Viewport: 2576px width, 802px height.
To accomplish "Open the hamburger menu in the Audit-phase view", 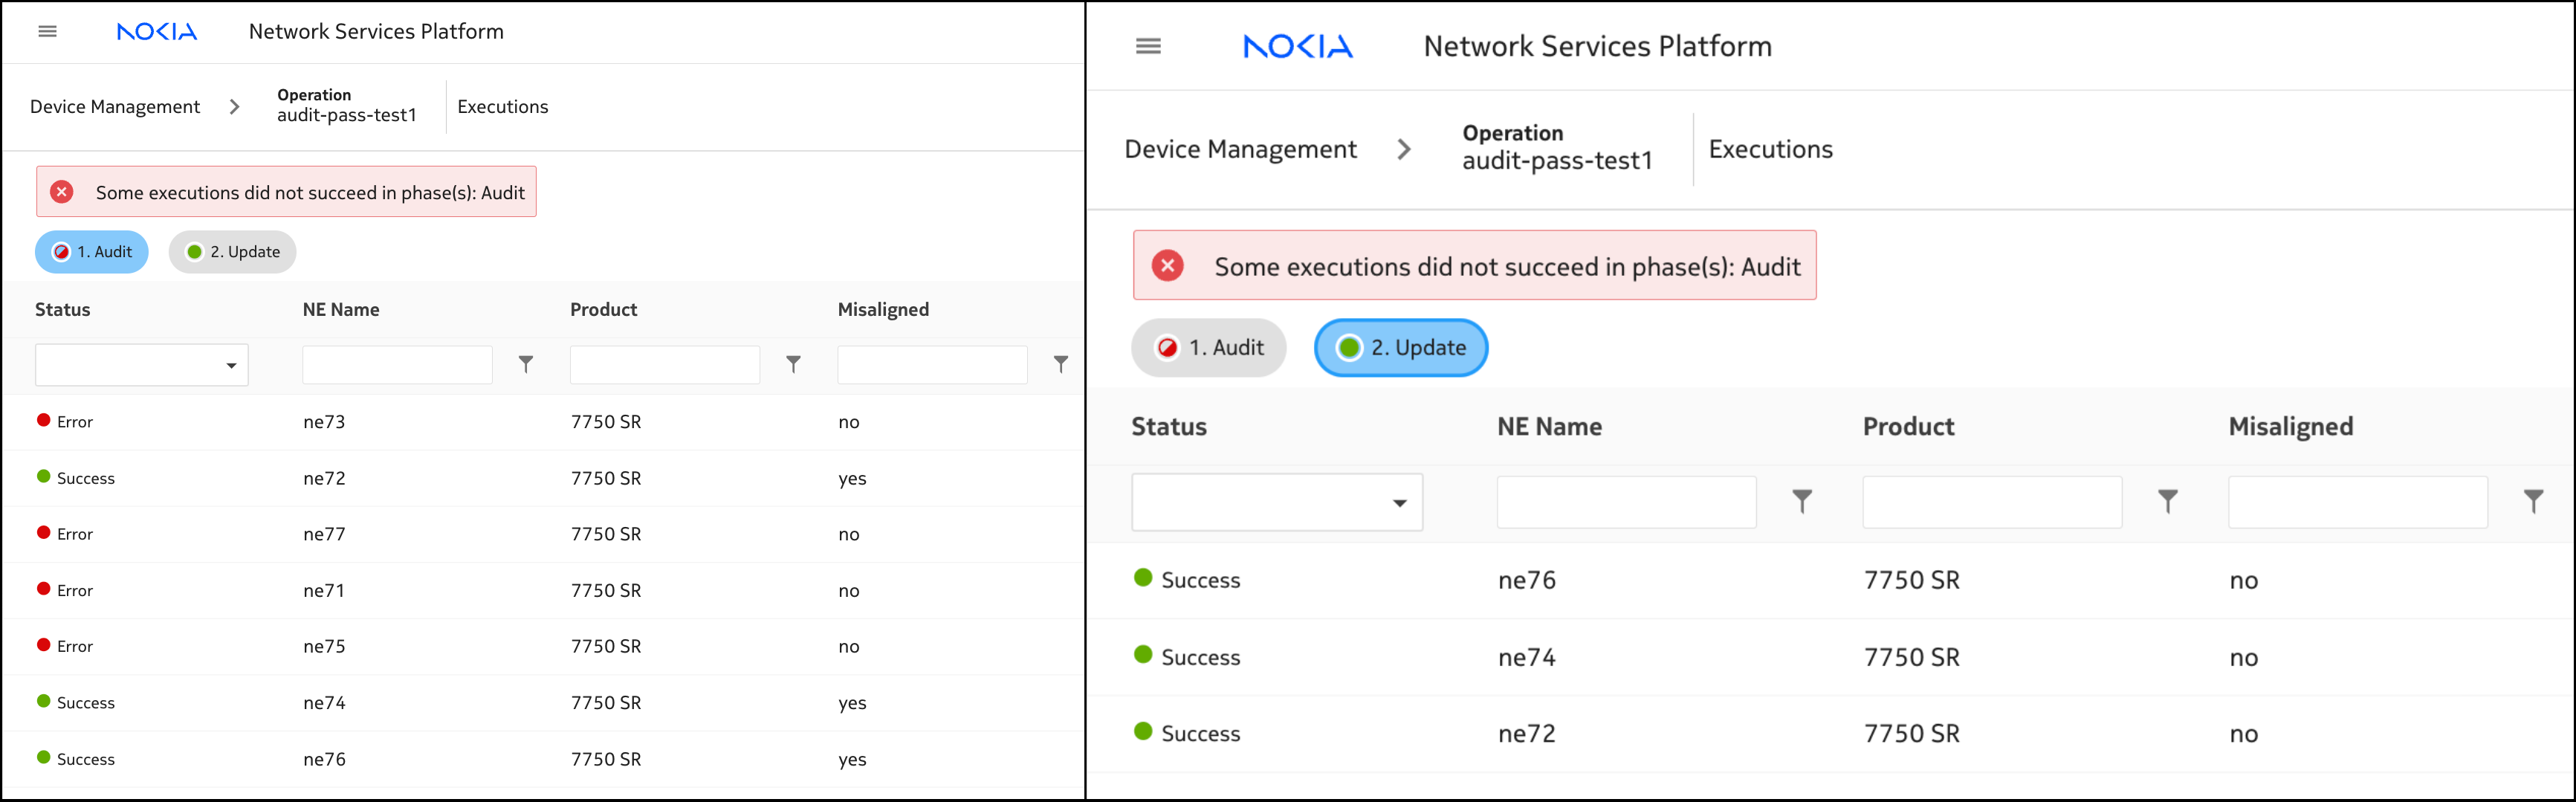I will [x=47, y=32].
